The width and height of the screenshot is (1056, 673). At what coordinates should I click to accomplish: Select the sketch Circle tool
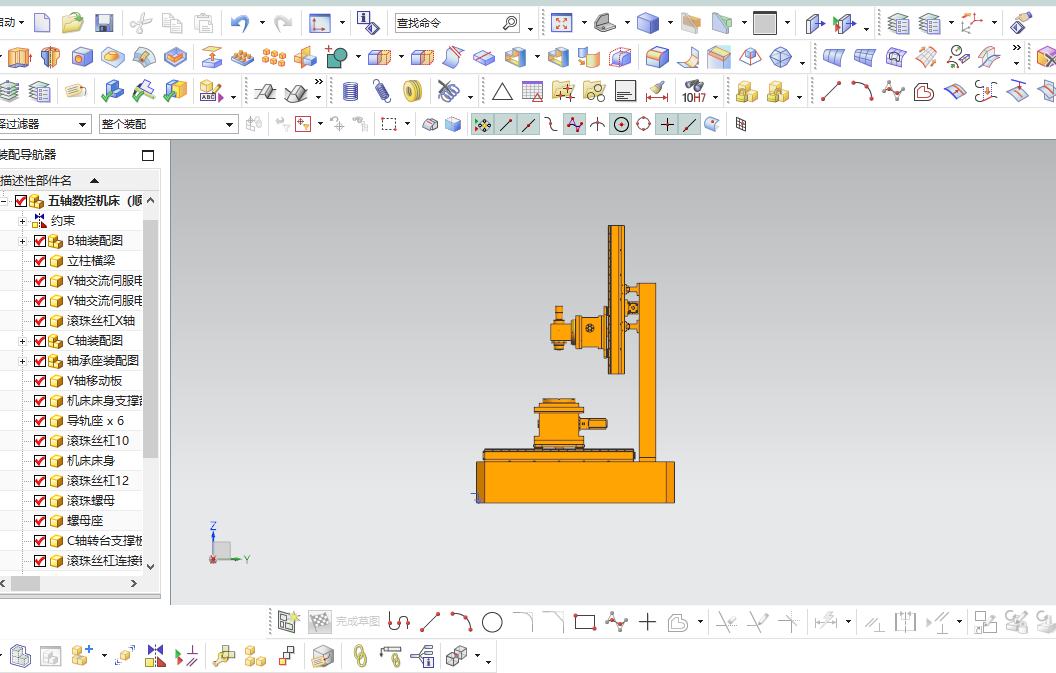pyautogui.click(x=492, y=622)
